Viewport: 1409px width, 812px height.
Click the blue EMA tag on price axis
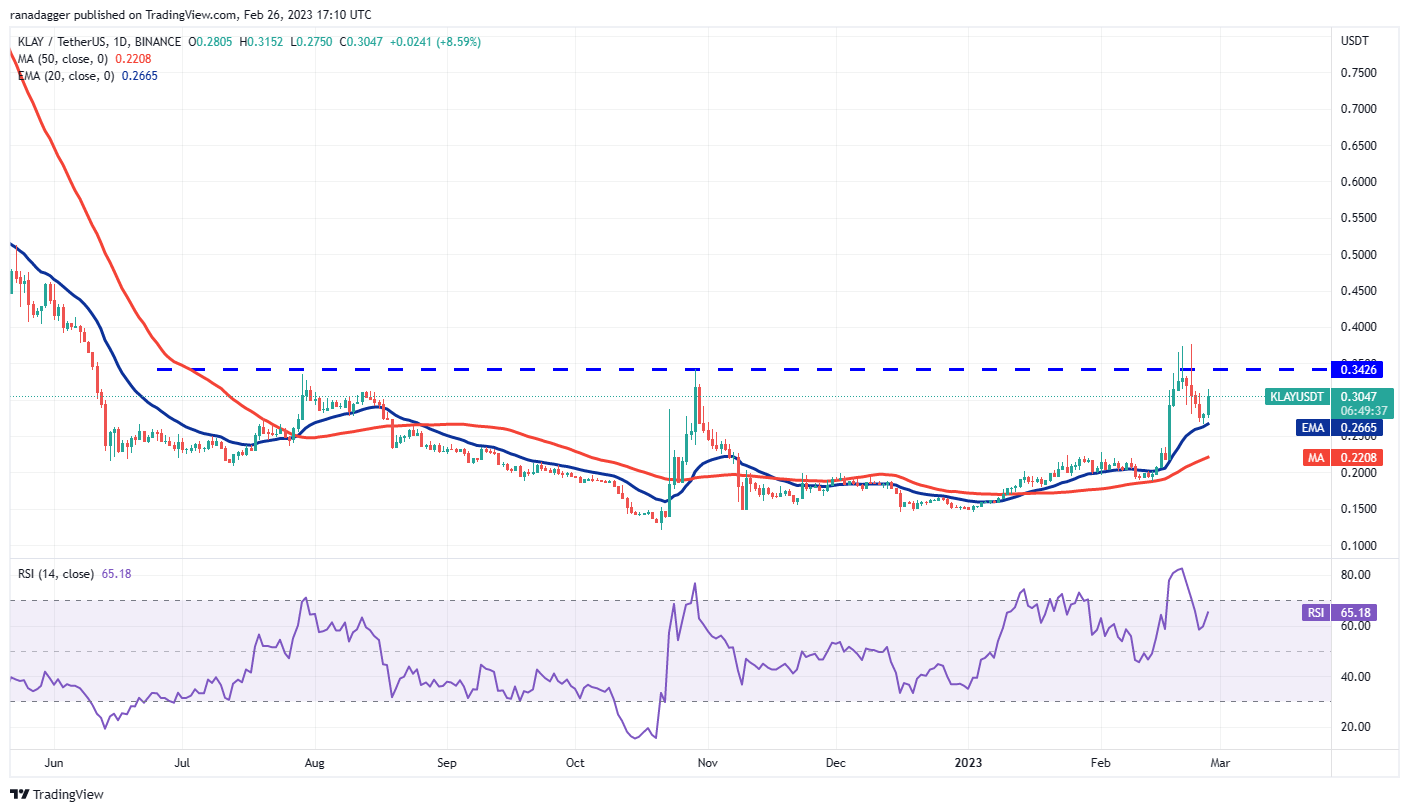point(1314,427)
